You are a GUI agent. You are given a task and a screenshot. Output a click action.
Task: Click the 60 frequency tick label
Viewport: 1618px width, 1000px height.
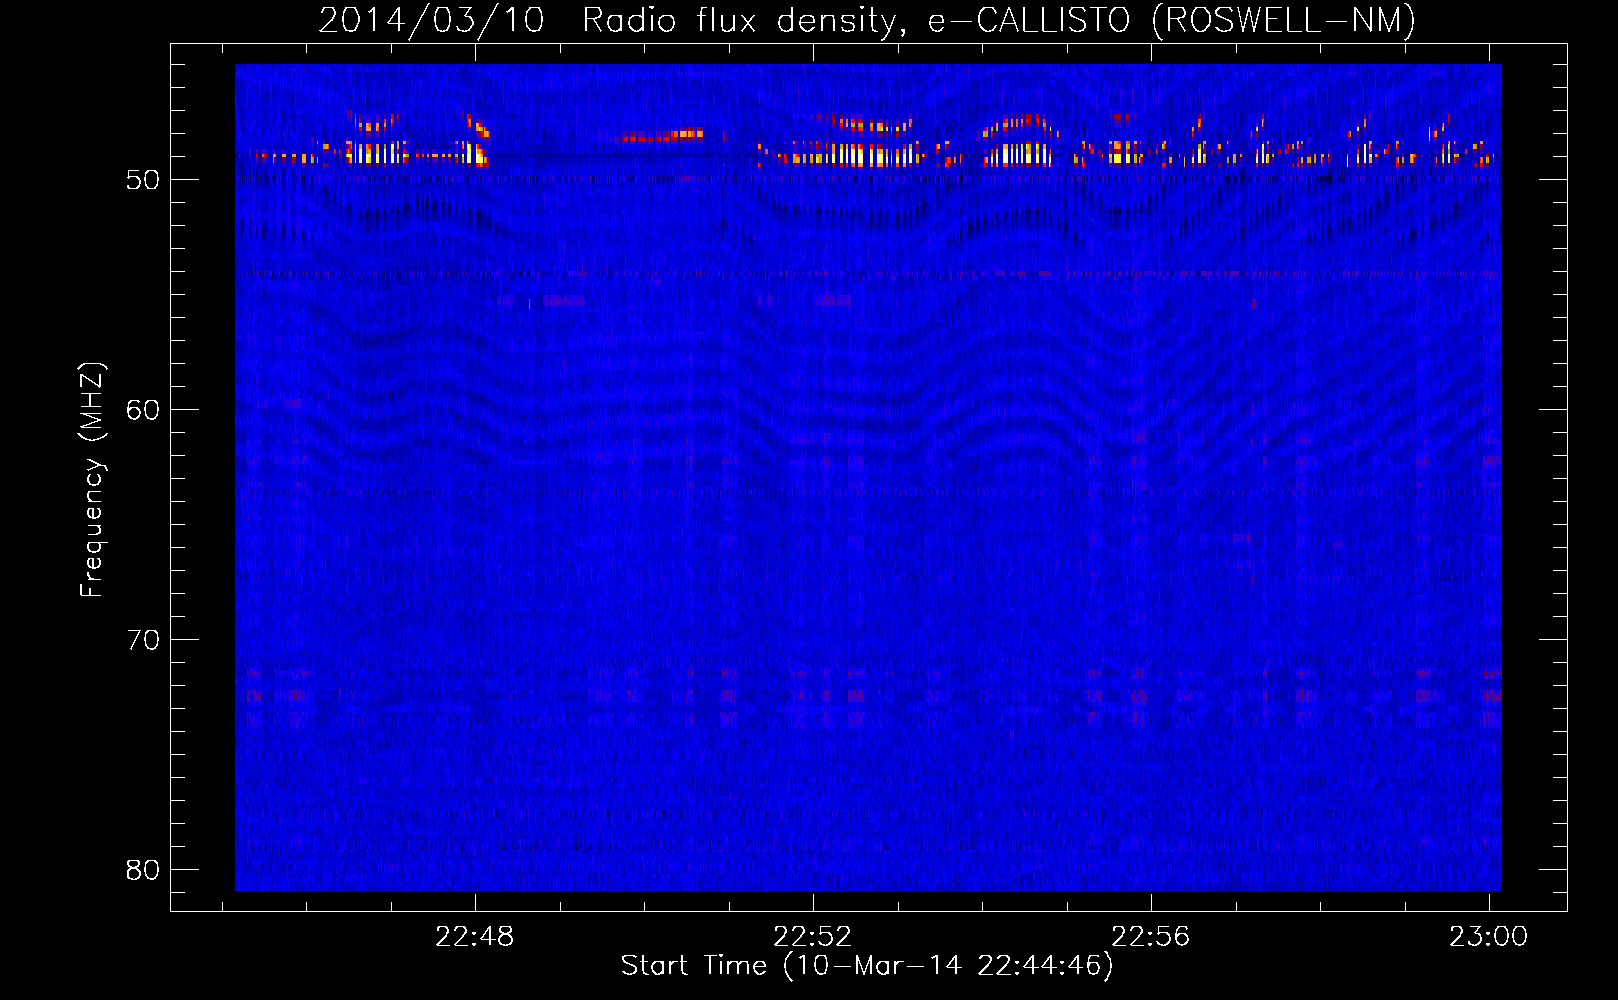tap(143, 410)
